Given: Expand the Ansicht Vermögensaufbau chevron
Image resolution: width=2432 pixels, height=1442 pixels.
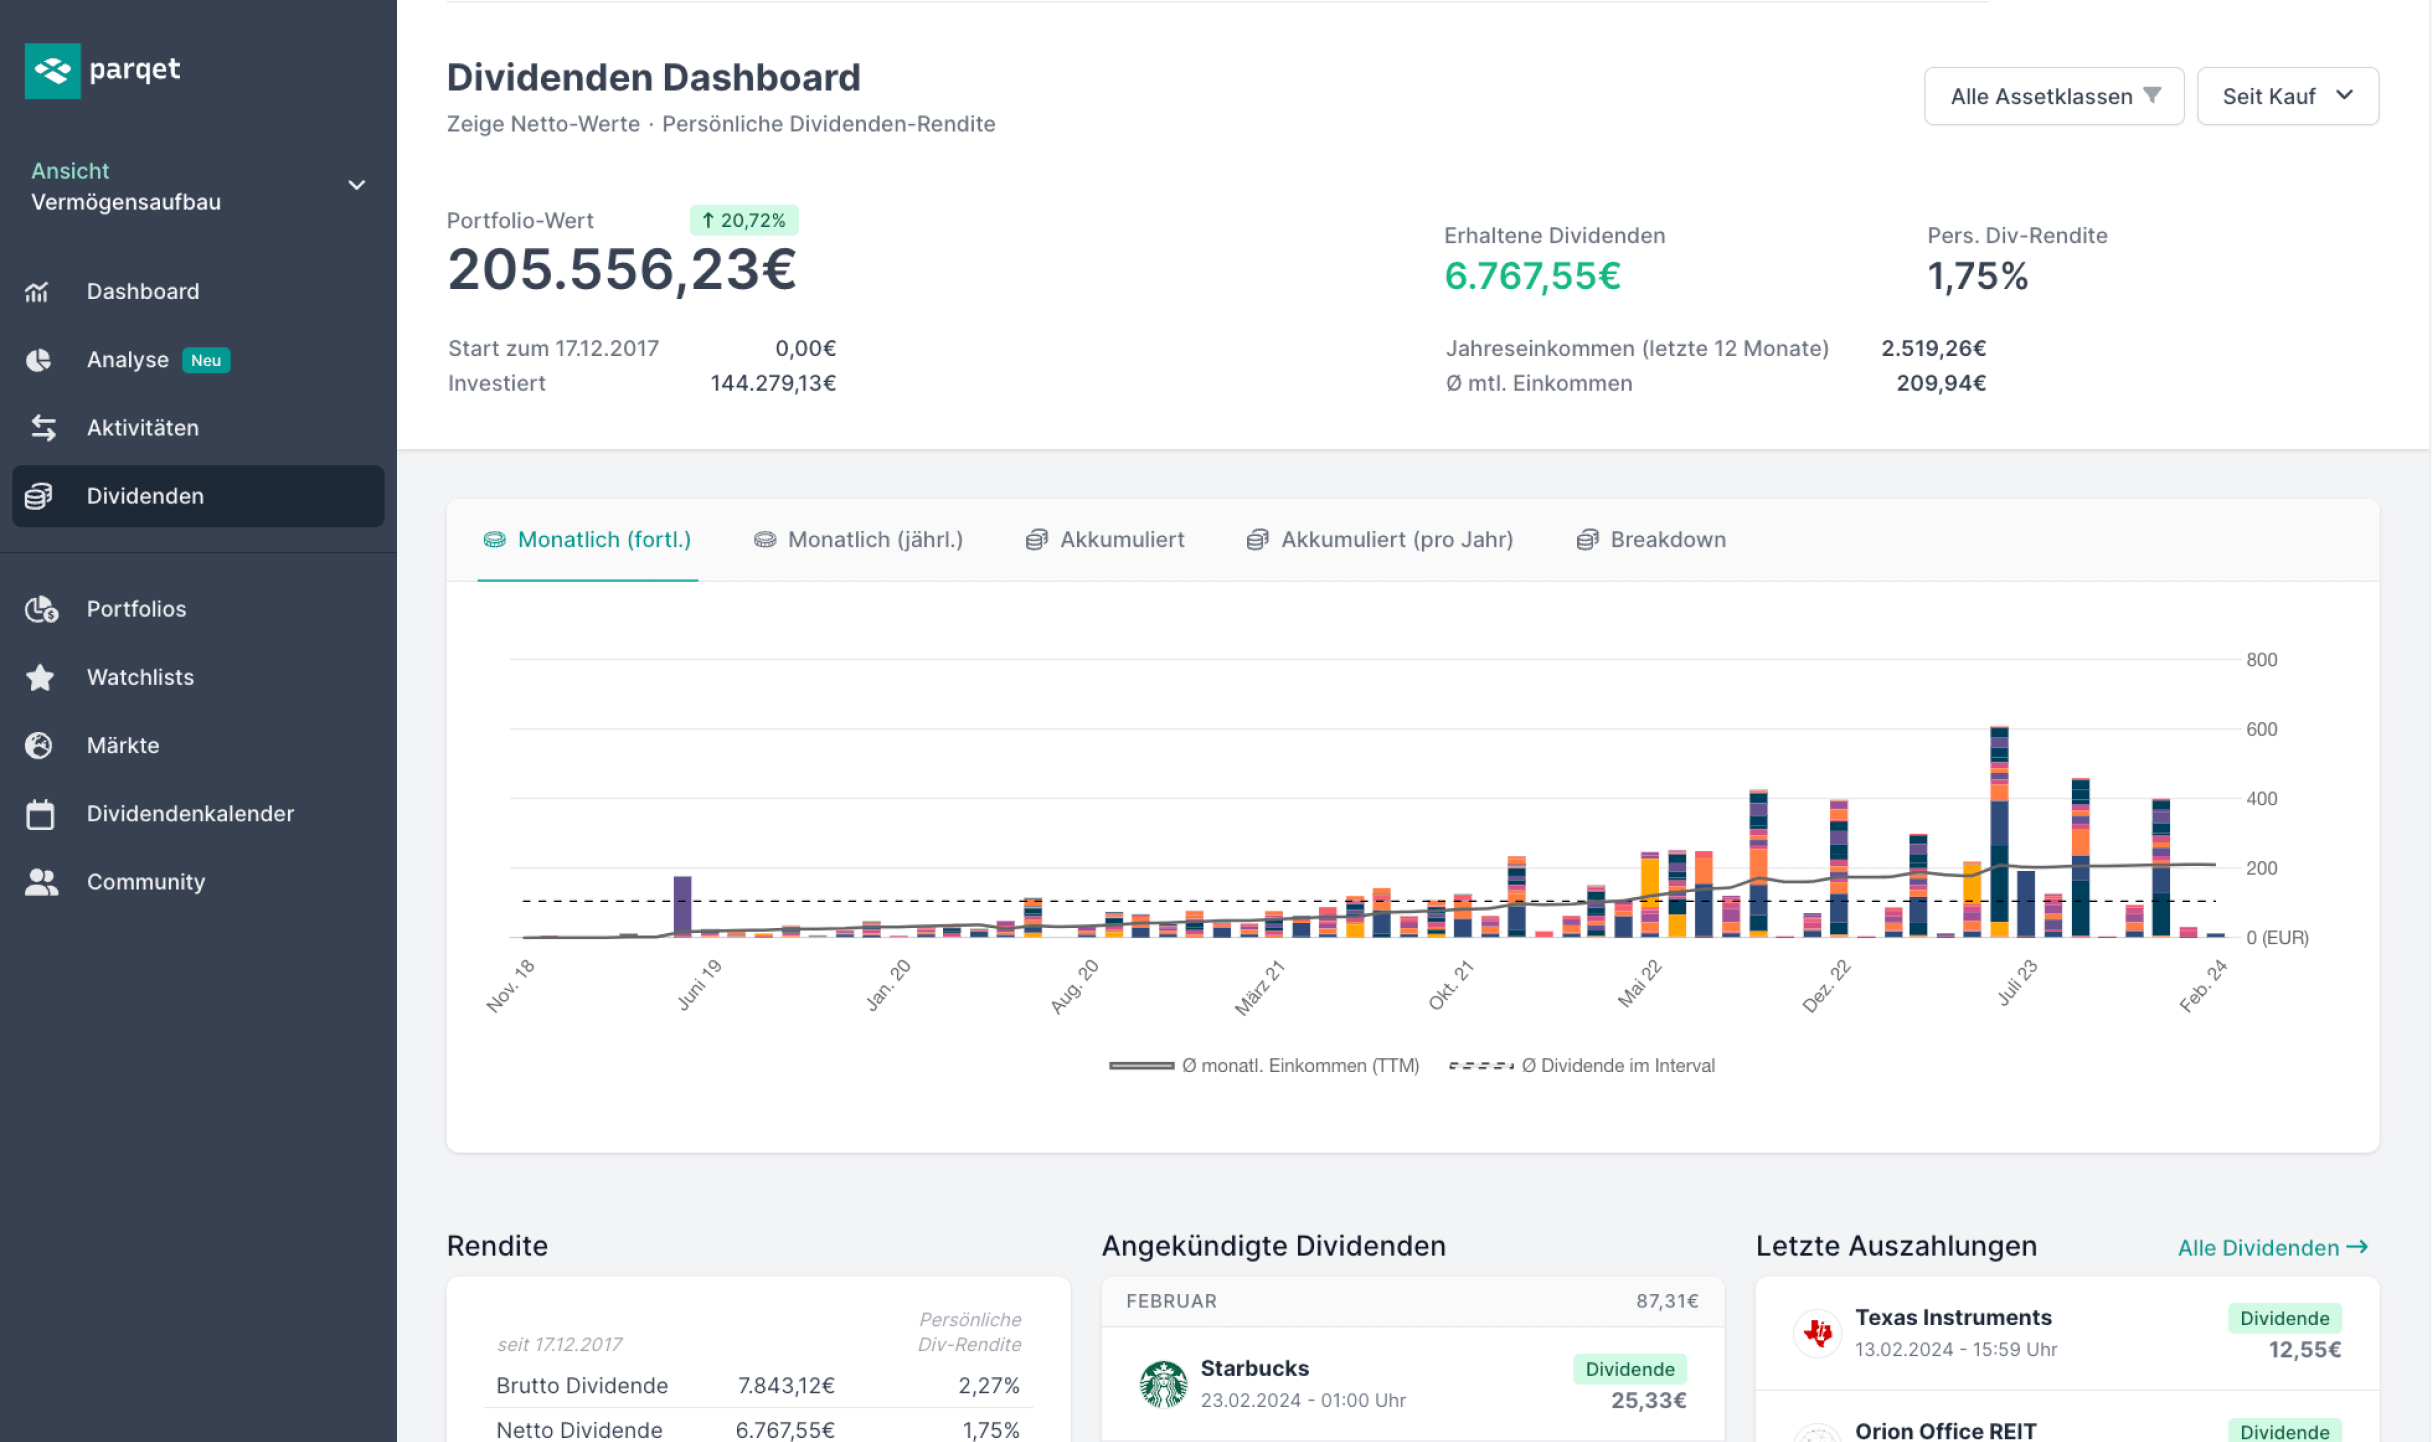Looking at the screenshot, I should [356, 186].
